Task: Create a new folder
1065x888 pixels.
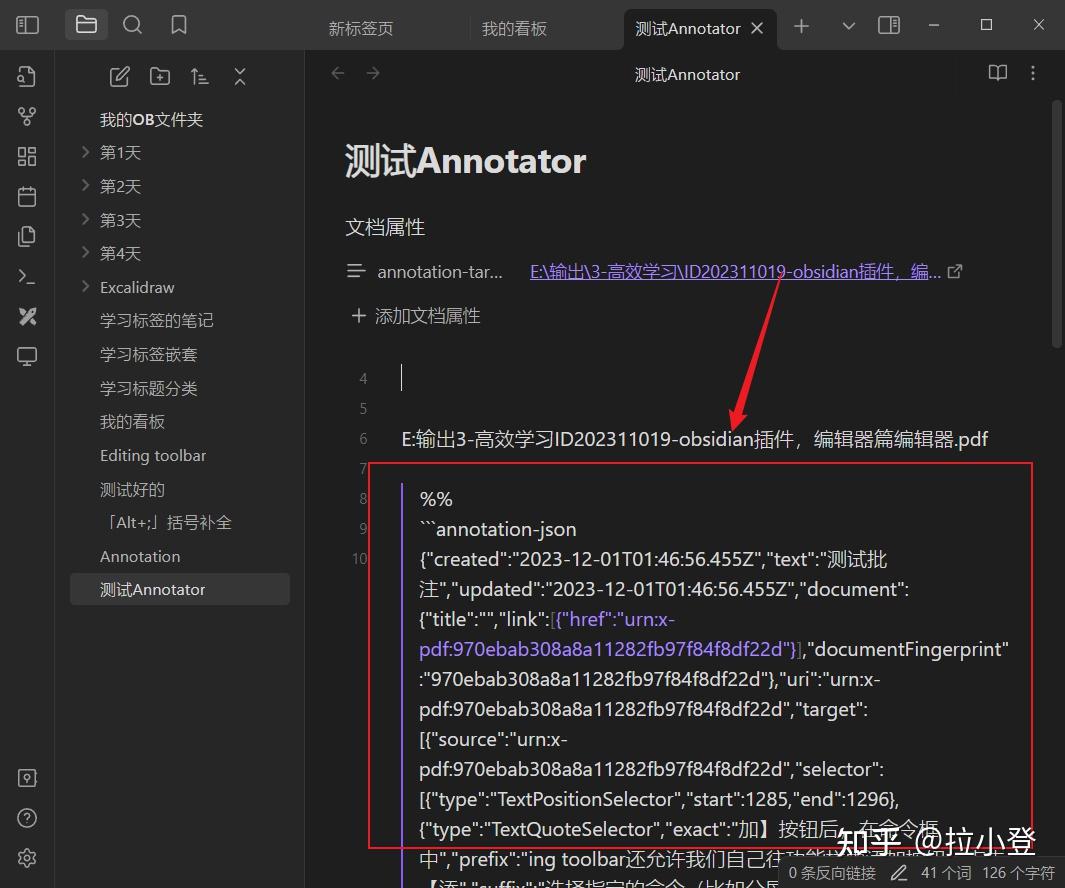Action: click(x=160, y=77)
